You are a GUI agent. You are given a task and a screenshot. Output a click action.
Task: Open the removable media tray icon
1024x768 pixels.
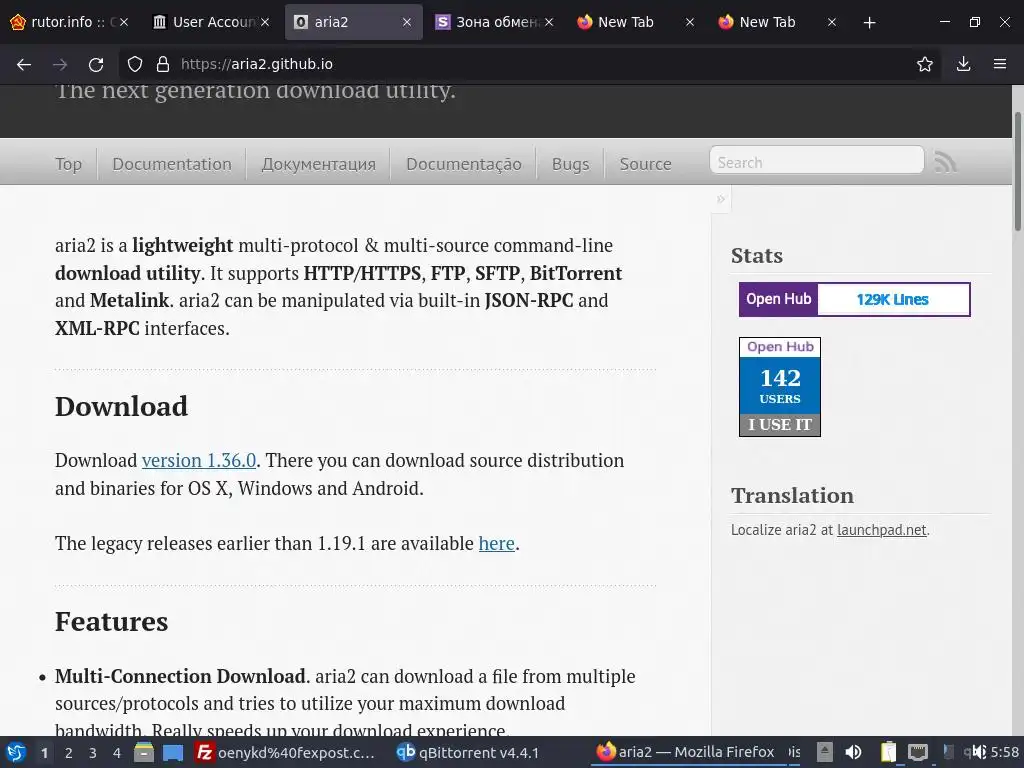coord(825,753)
